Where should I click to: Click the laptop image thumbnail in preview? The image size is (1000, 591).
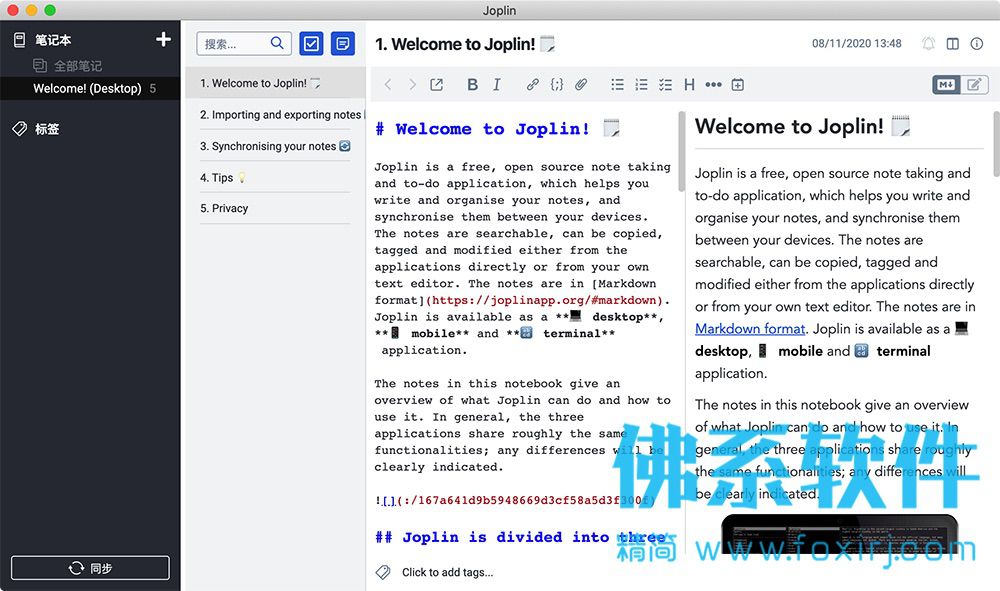(x=839, y=534)
